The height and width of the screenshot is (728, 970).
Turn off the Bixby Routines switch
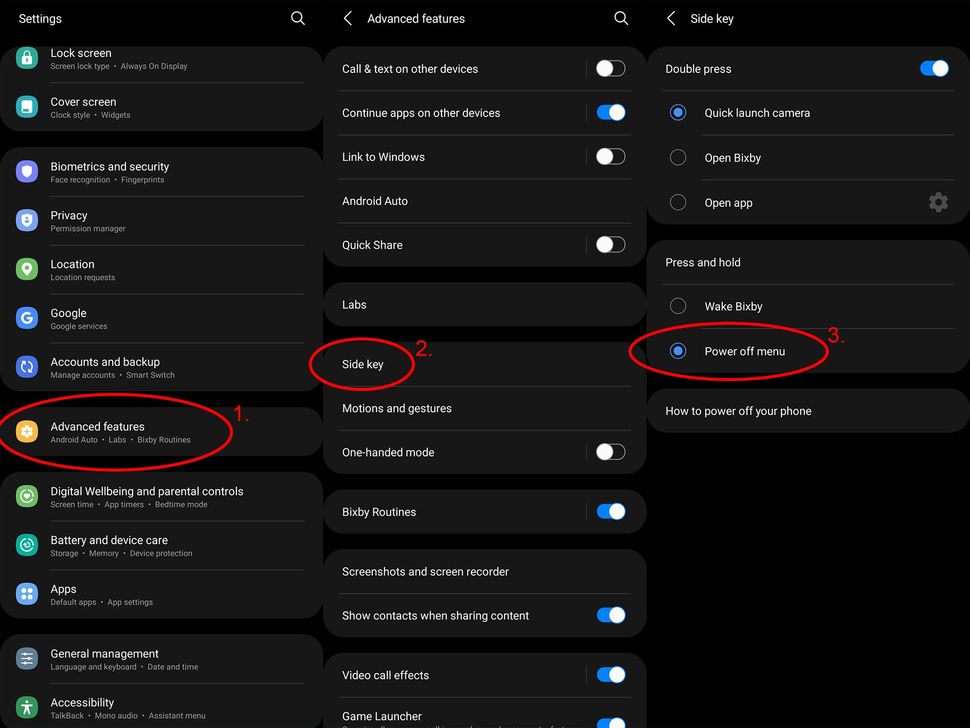pyautogui.click(x=610, y=511)
